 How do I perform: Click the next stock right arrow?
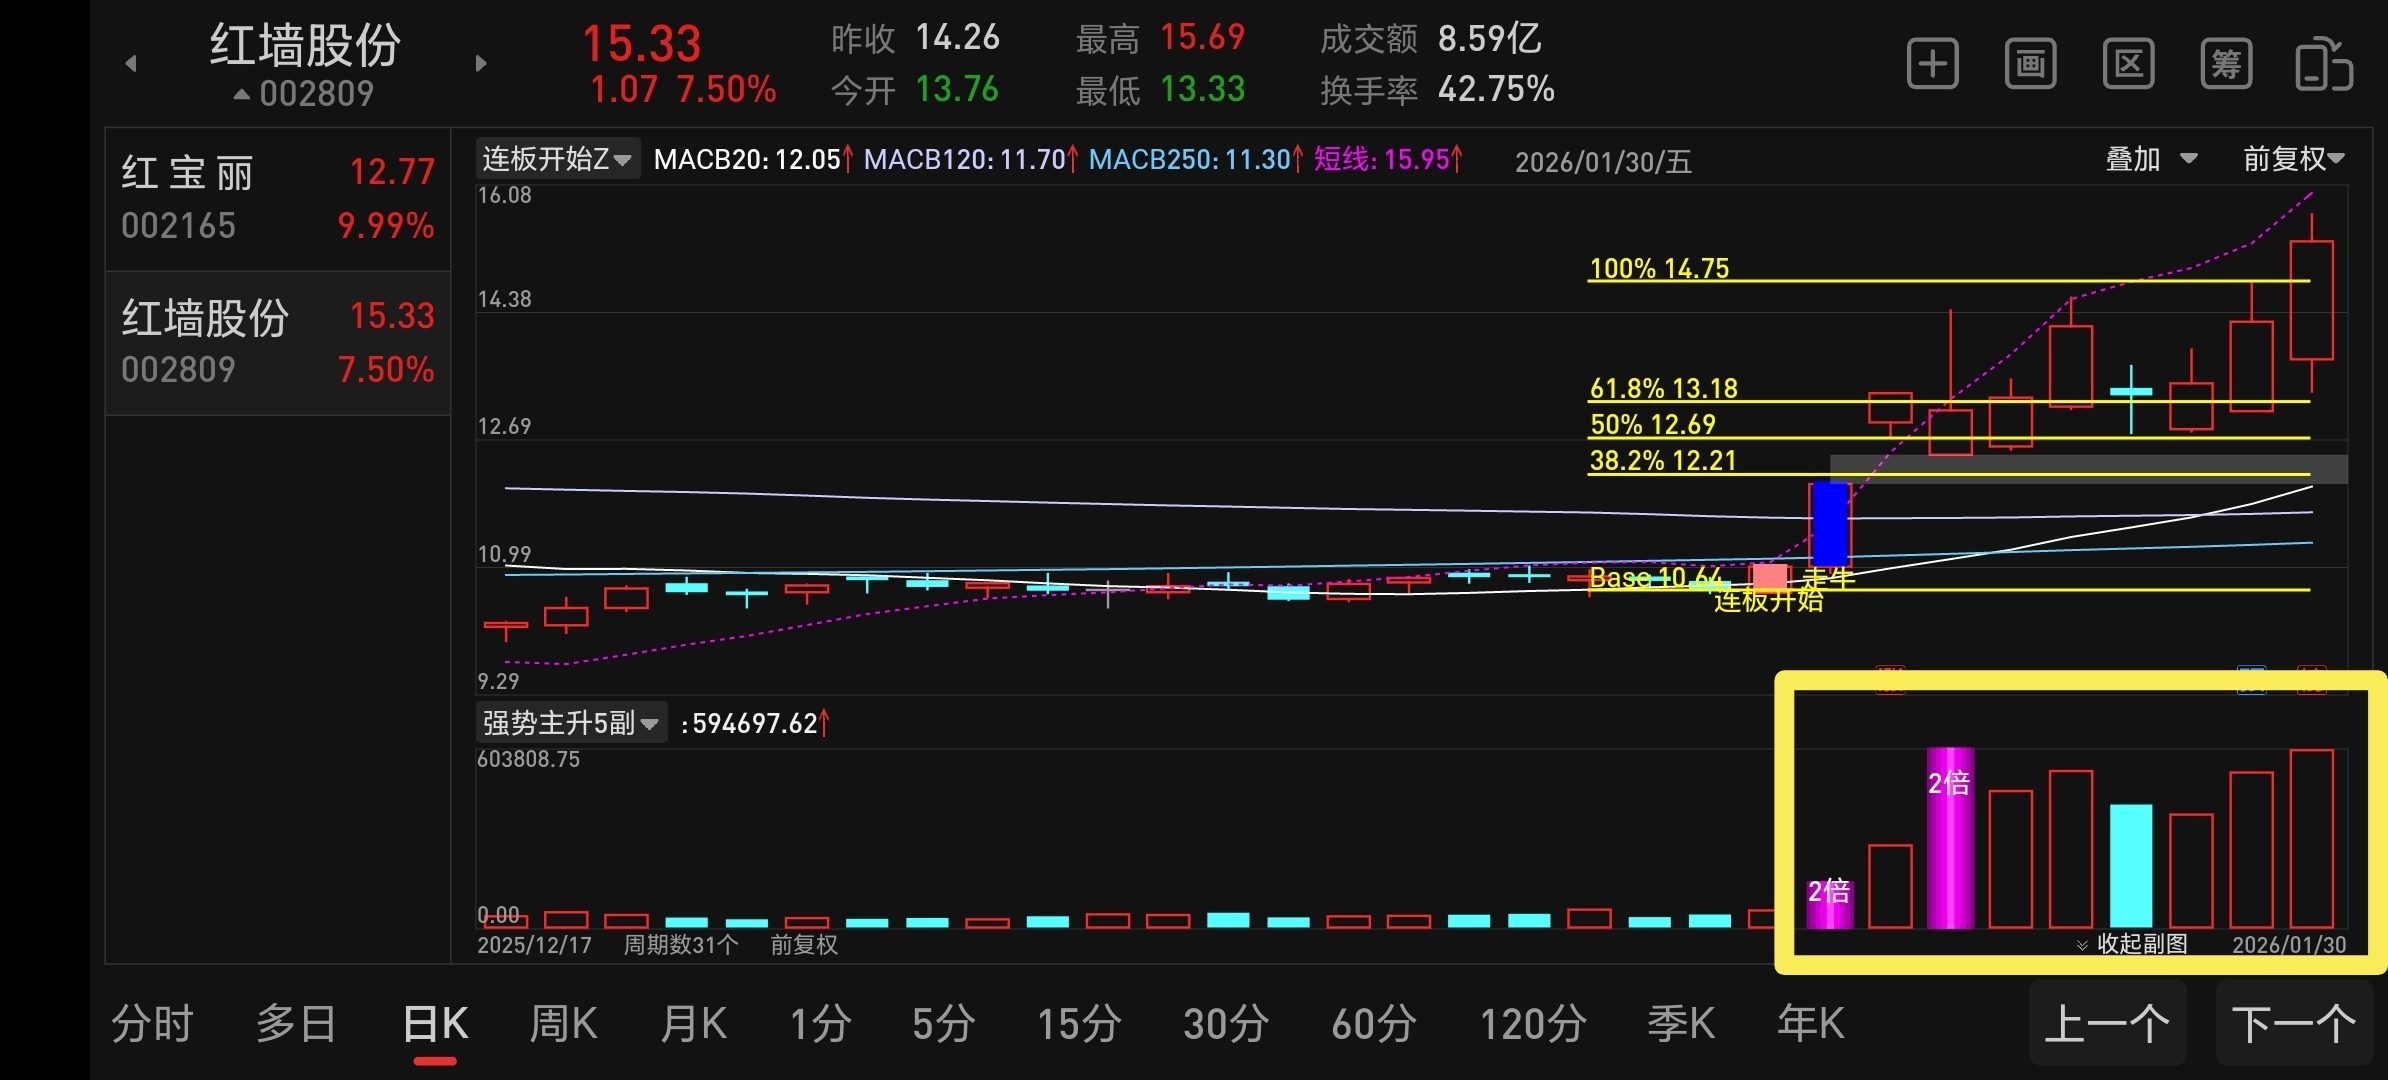coord(481,64)
